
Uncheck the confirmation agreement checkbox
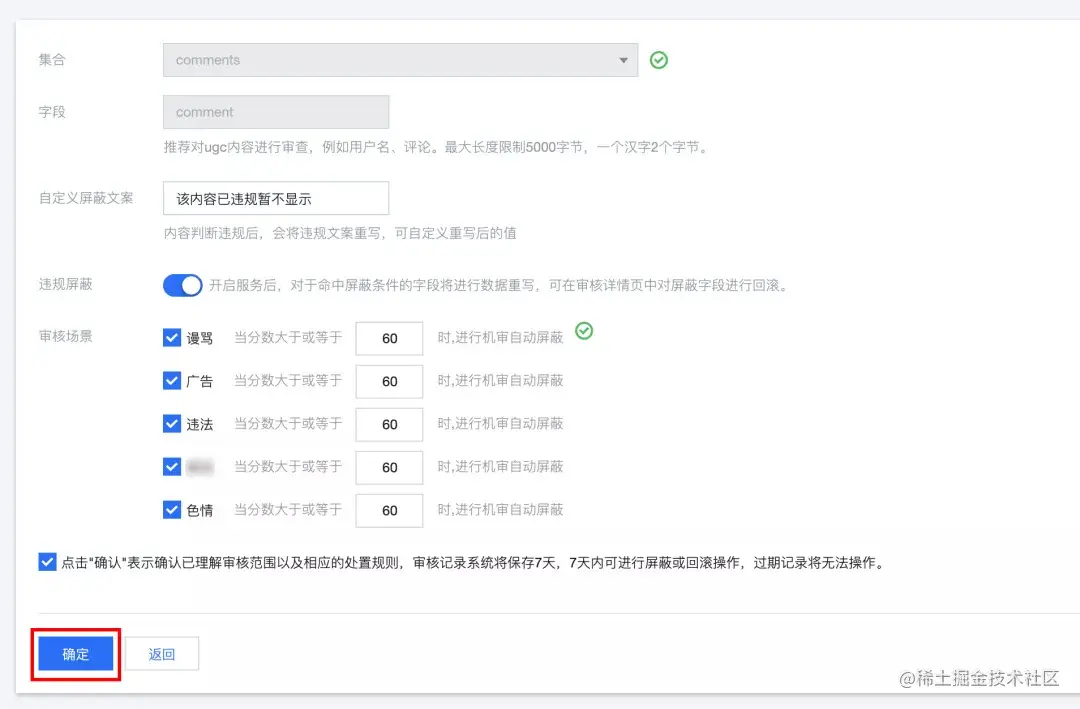pos(46,561)
